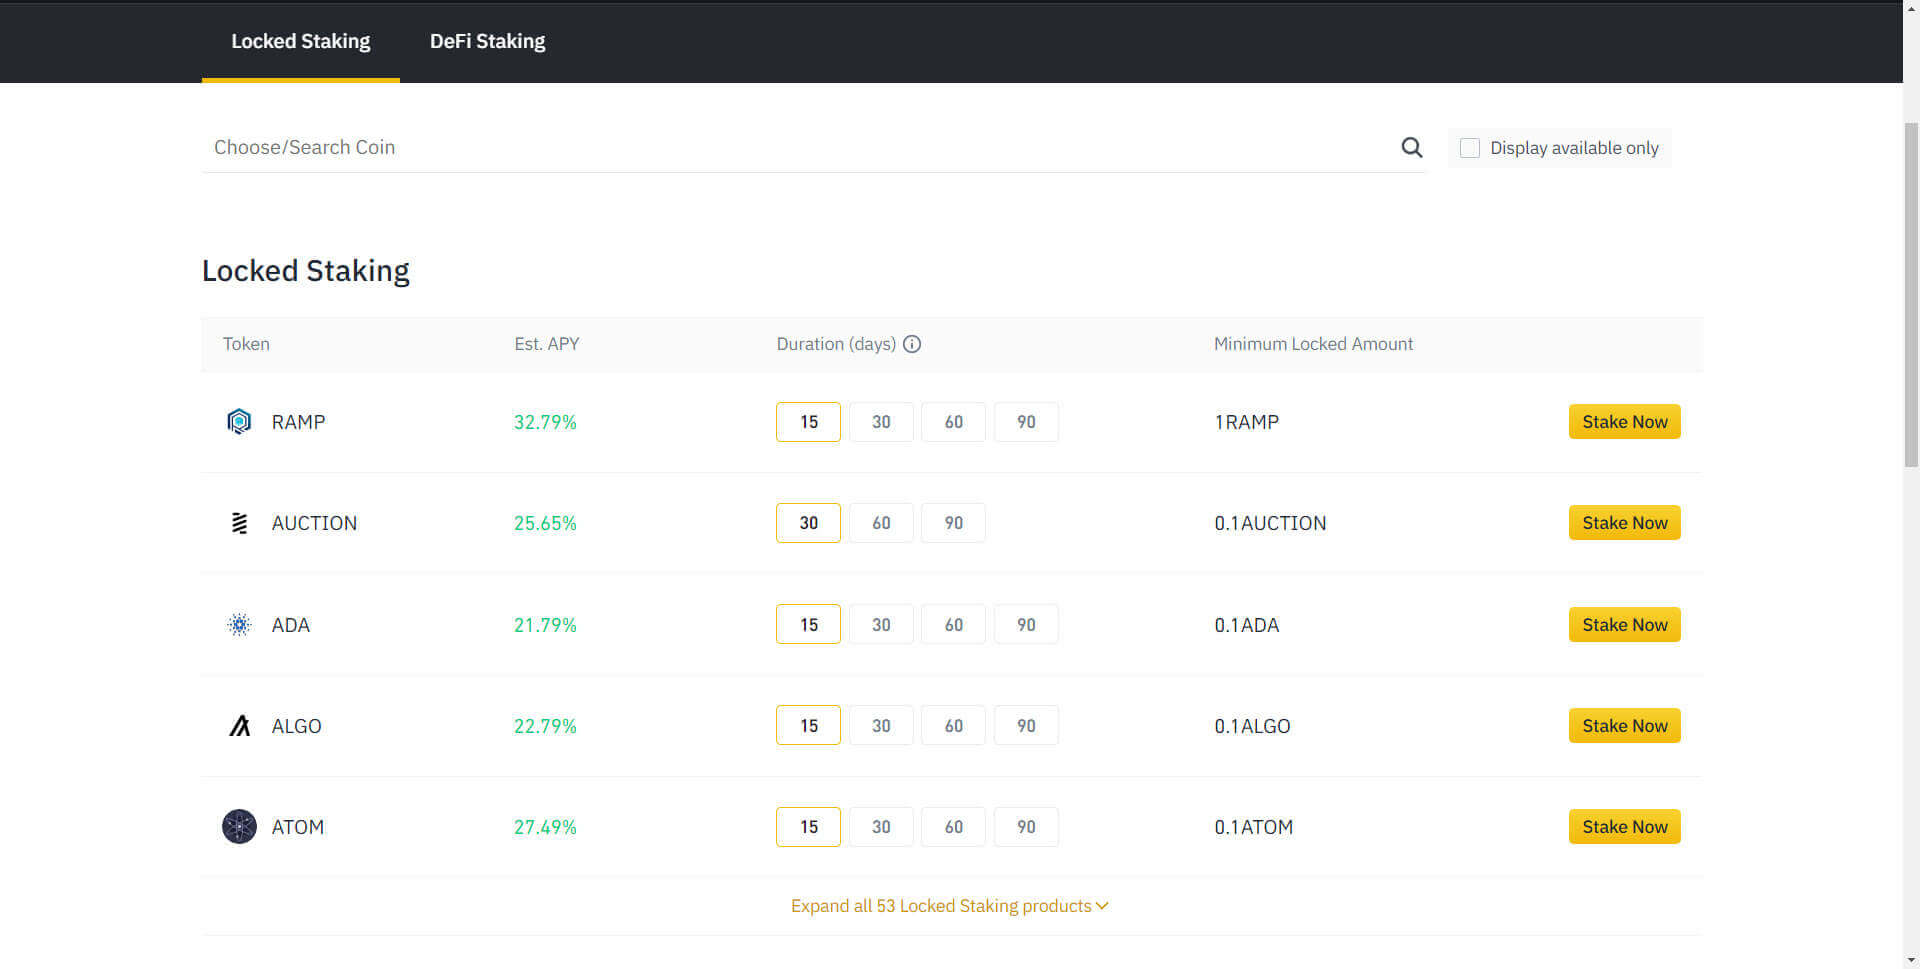Click the ATOM token logo
Screen dimensions: 1920x969
239,827
